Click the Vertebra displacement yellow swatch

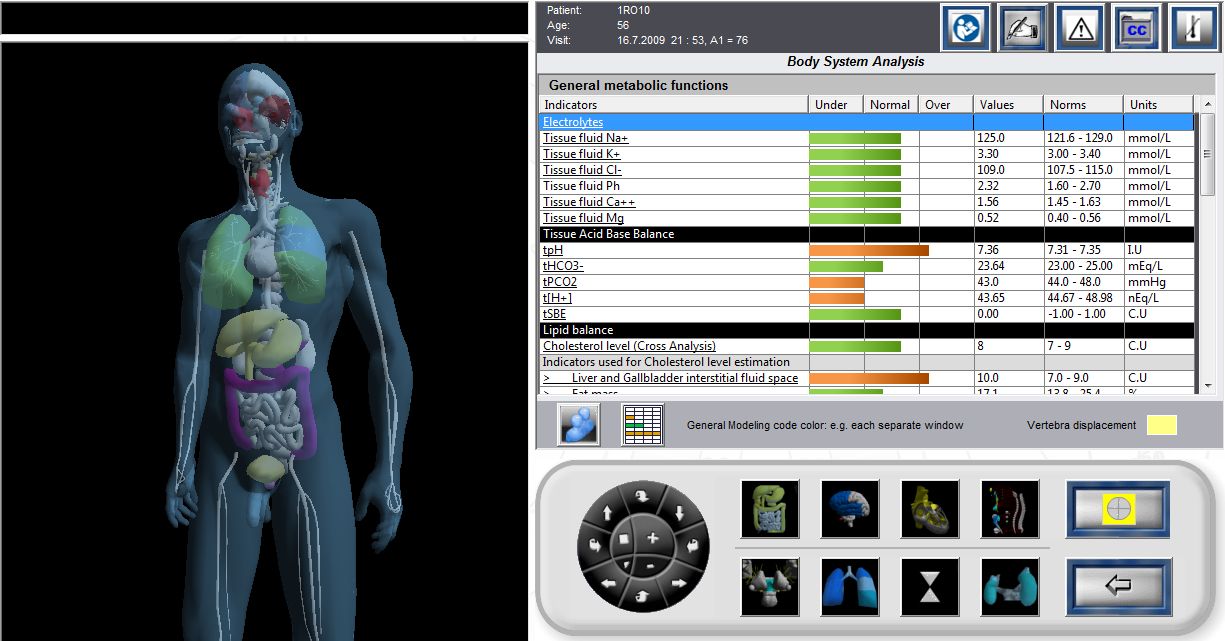(1162, 425)
